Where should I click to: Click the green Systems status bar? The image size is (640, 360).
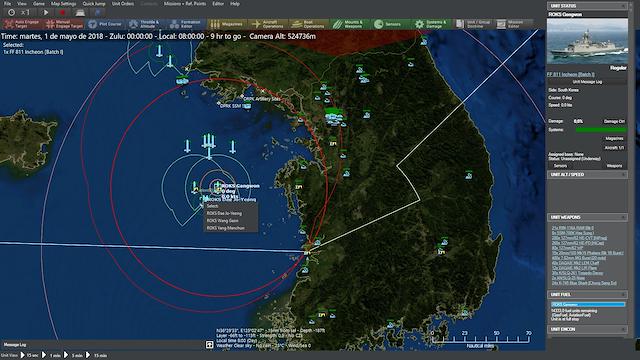coord(601,130)
